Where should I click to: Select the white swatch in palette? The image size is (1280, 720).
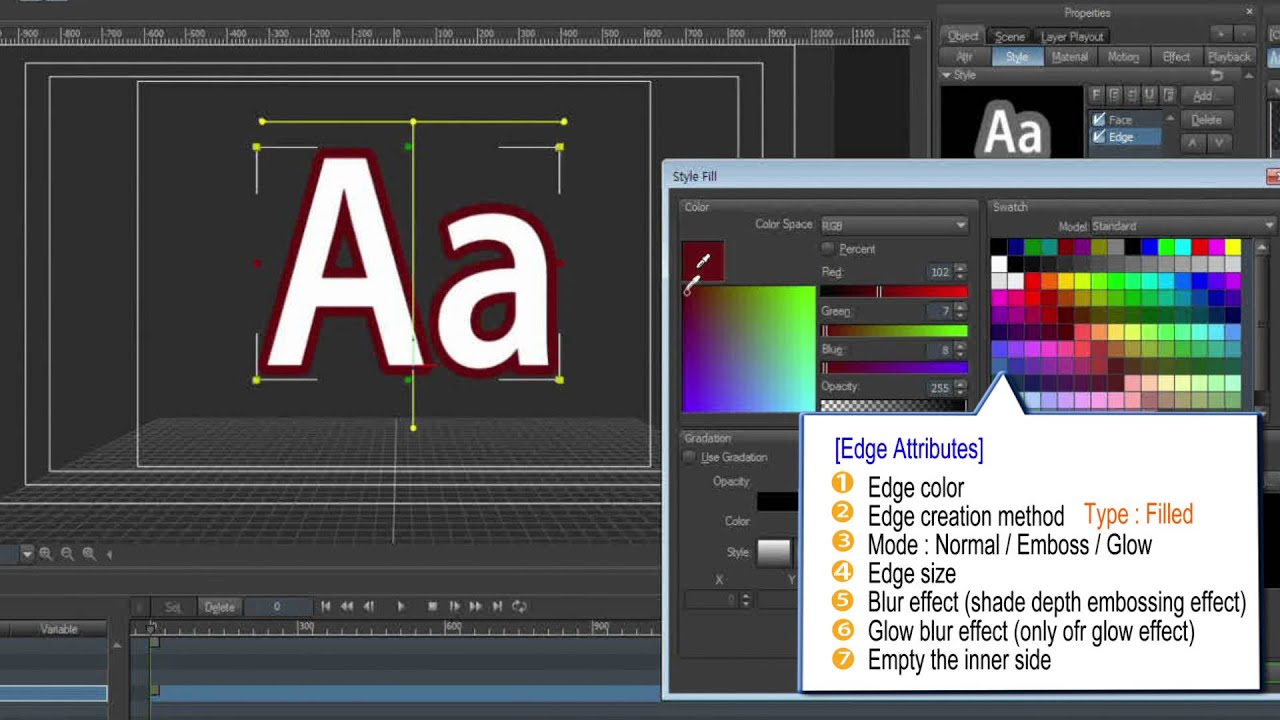click(999, 264)
